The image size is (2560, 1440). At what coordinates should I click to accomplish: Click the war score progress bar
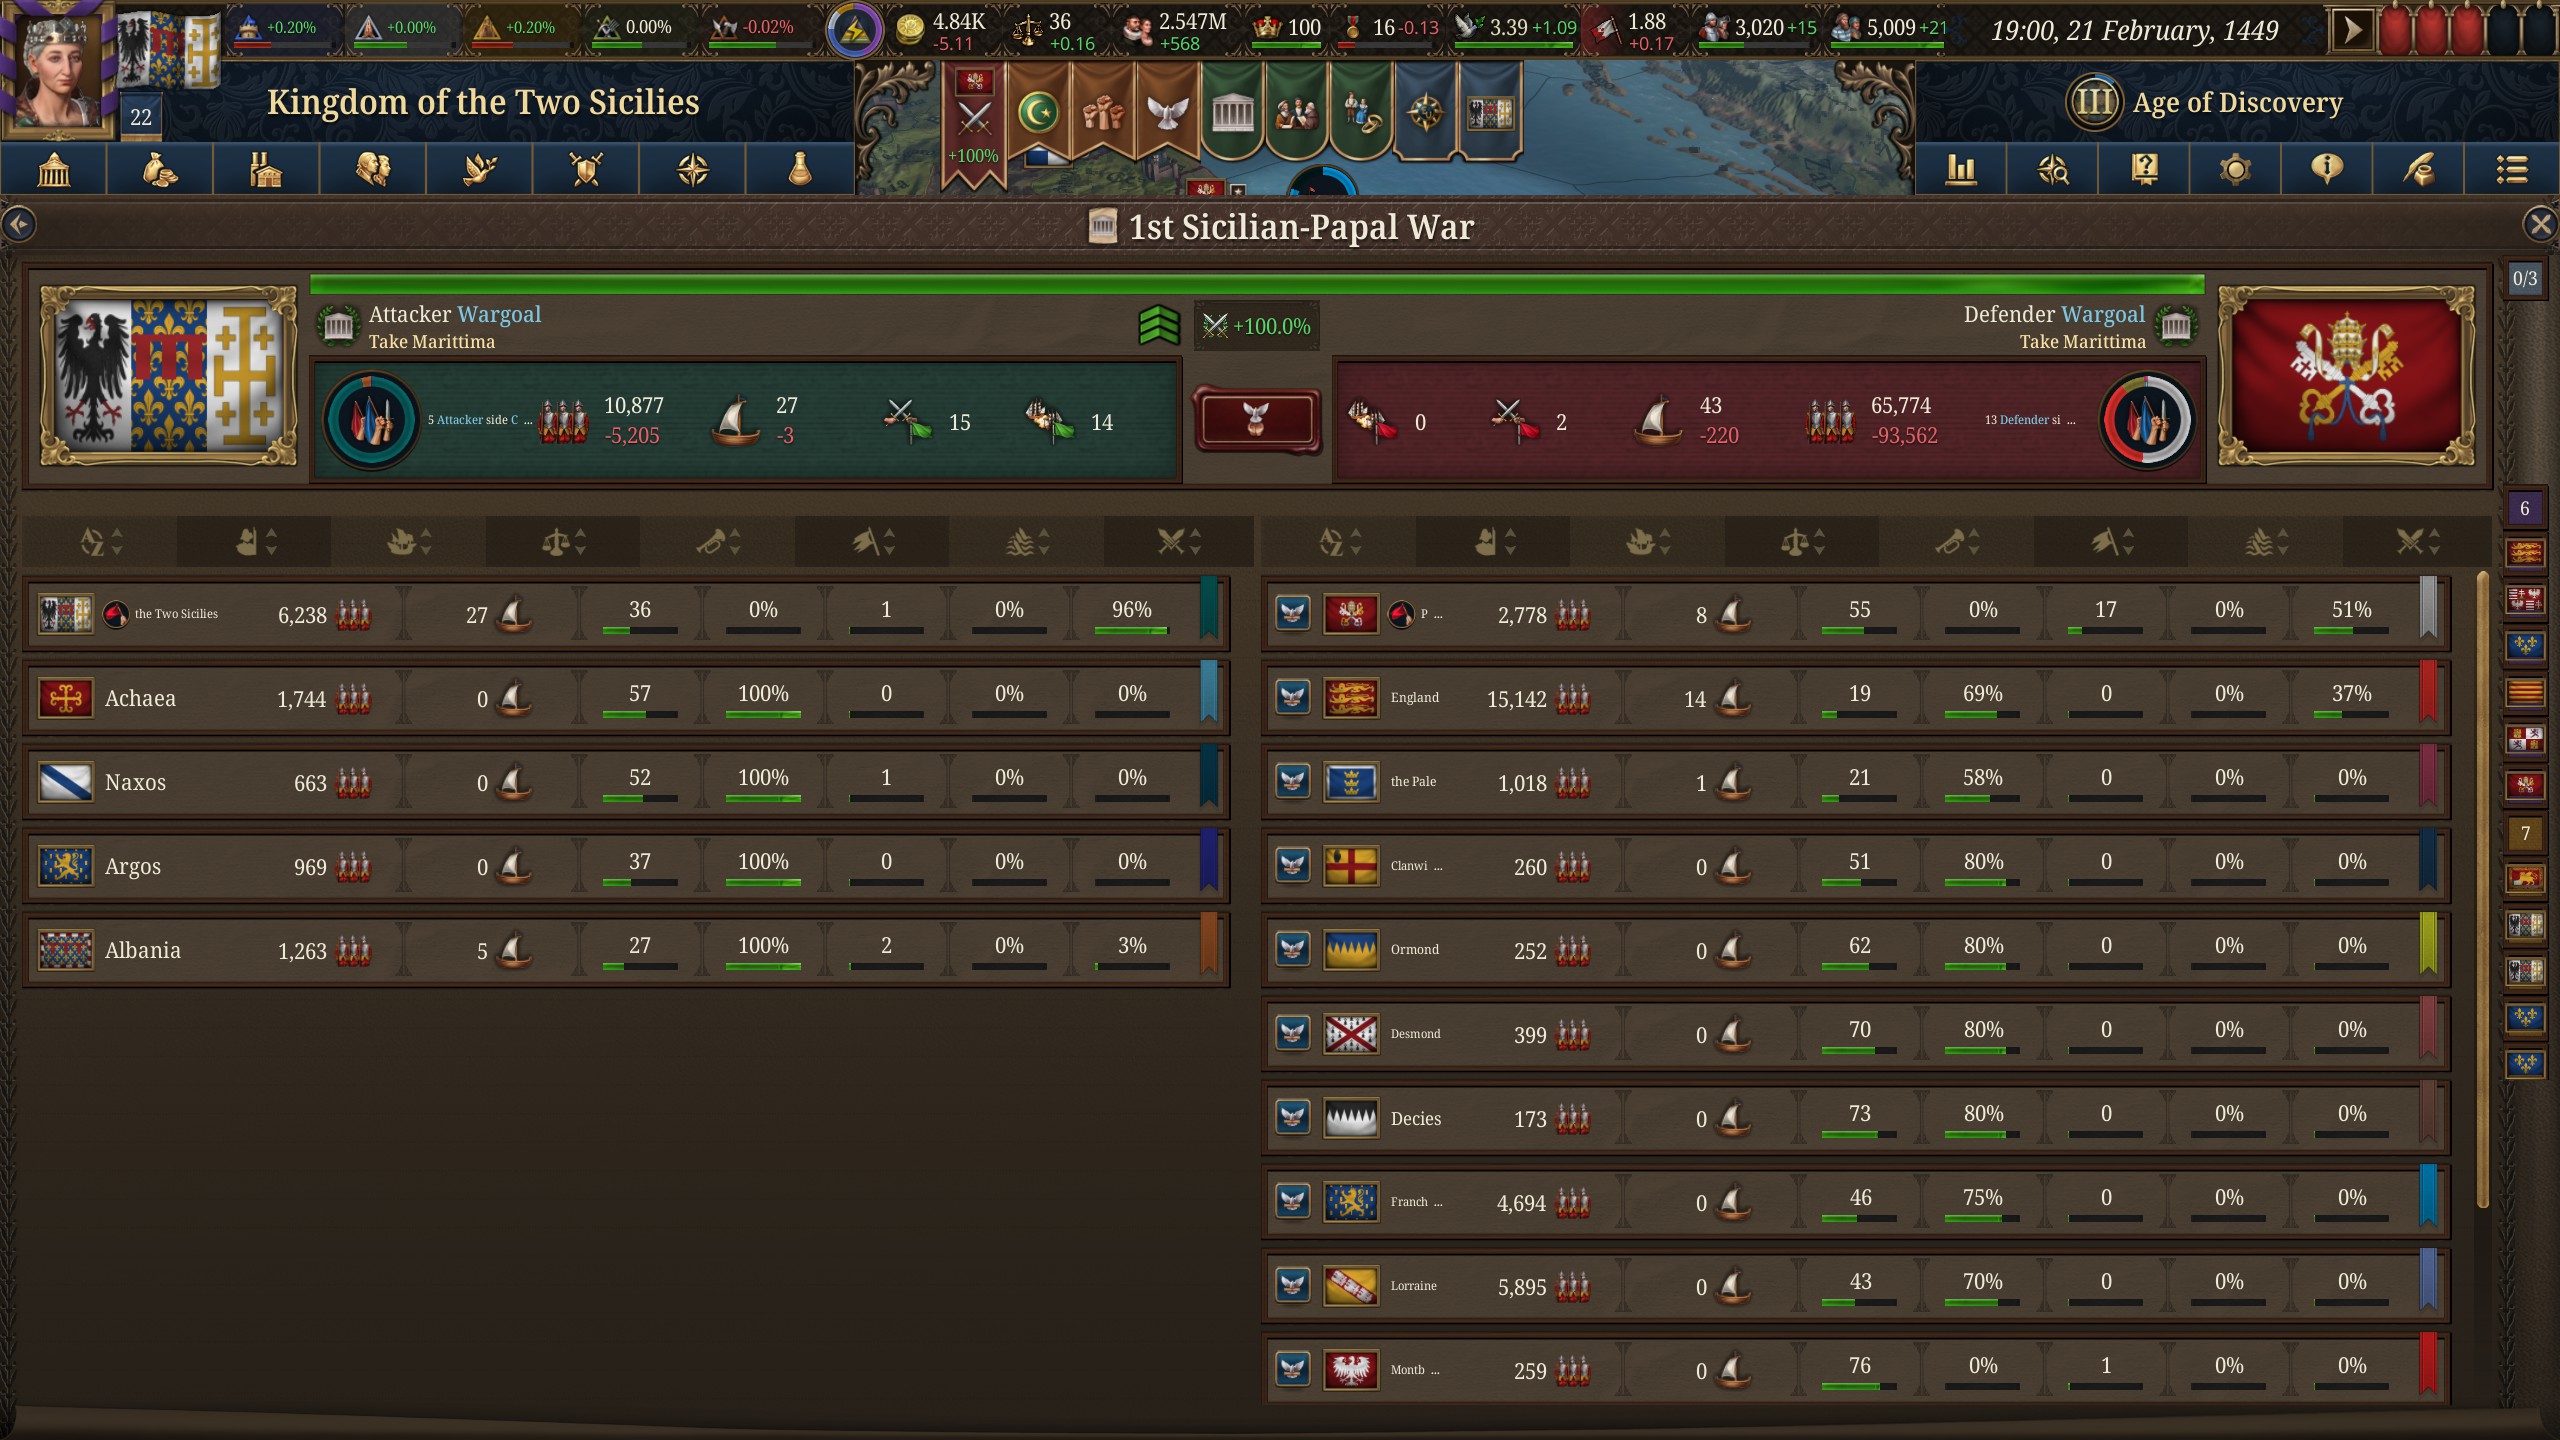pos(1257,284)
